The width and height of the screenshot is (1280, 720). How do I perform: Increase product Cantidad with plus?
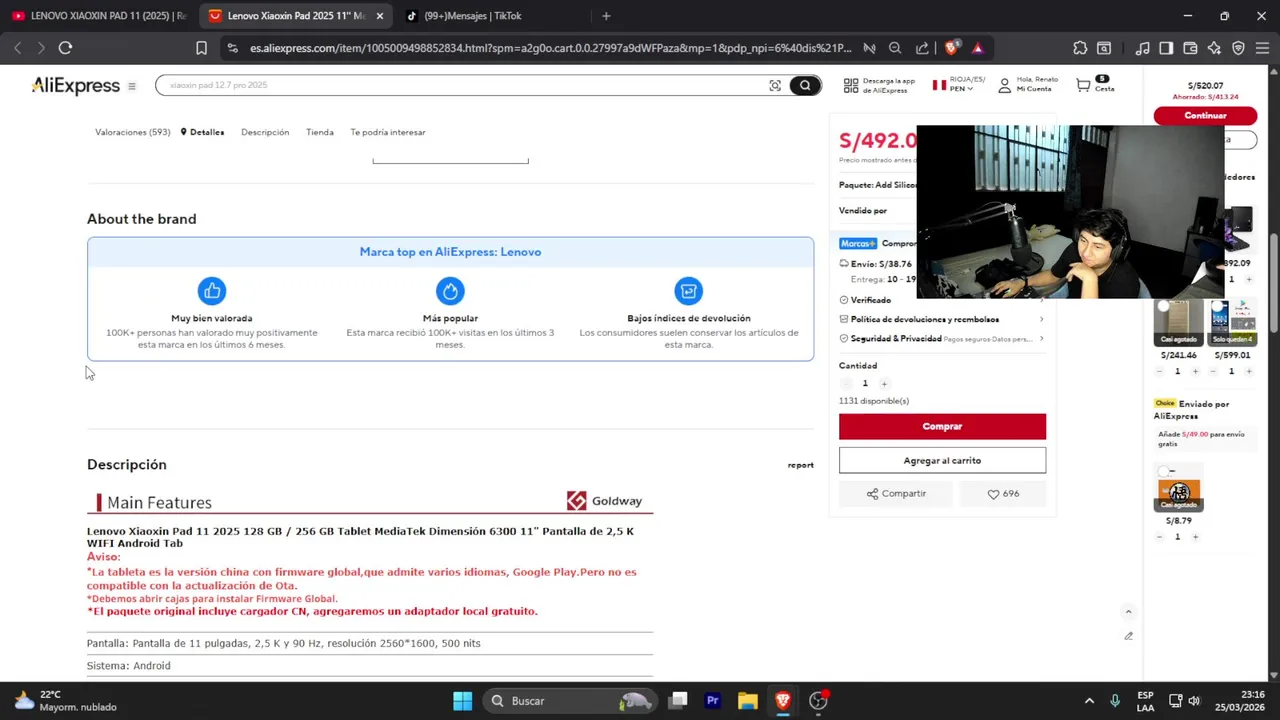point(884,384)
